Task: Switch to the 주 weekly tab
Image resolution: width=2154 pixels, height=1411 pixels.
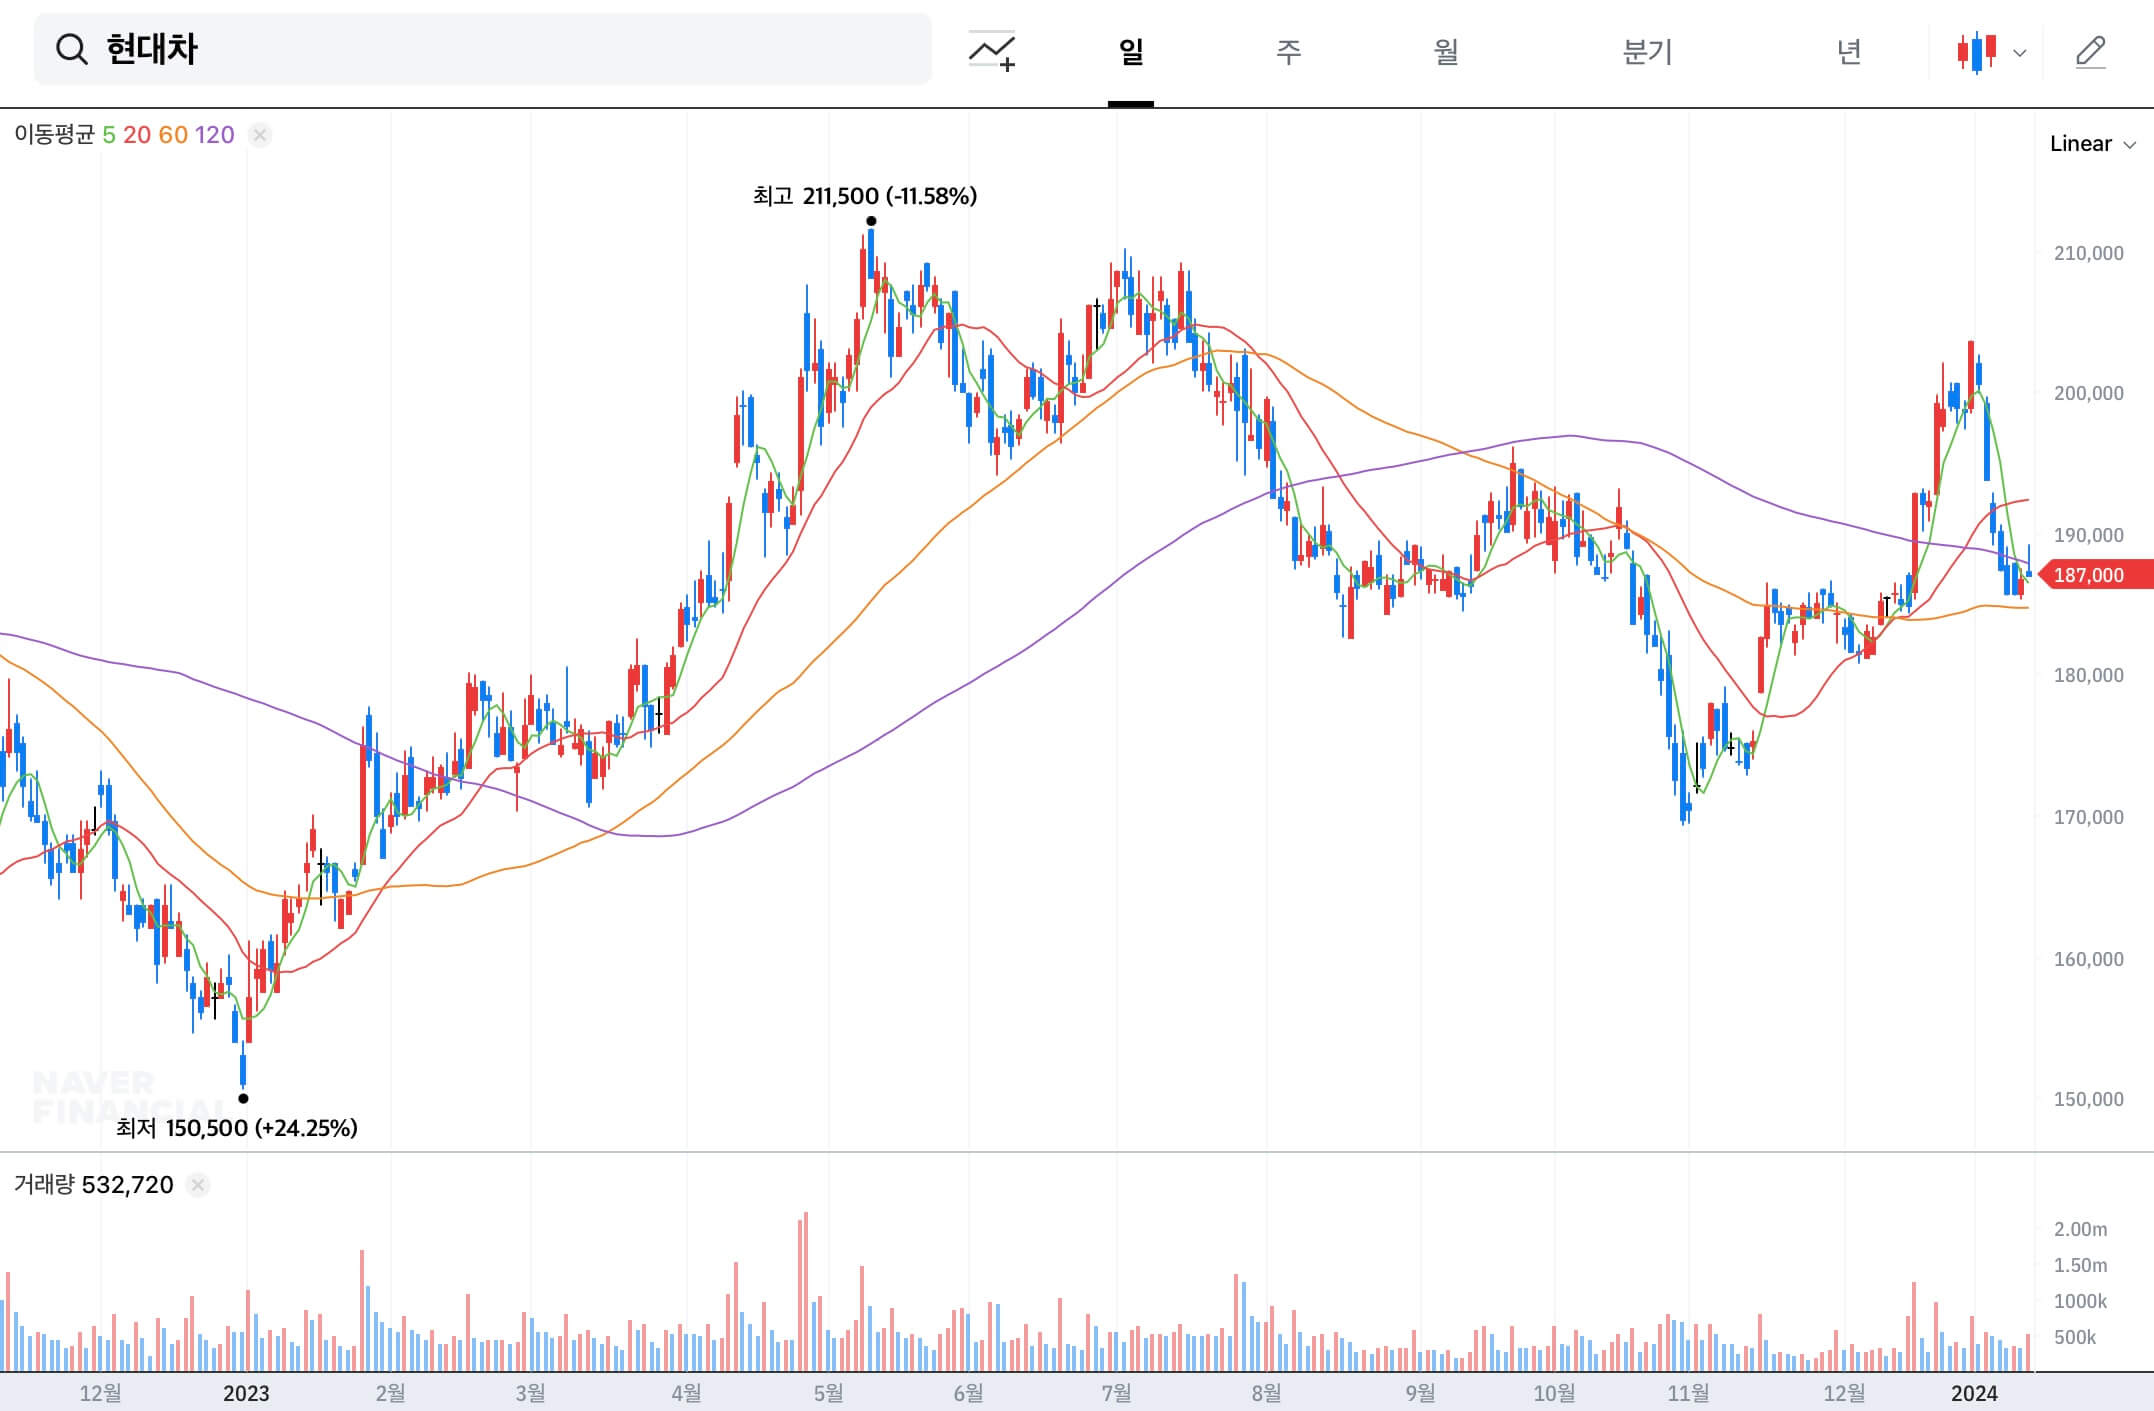Action: [1288, 51]
